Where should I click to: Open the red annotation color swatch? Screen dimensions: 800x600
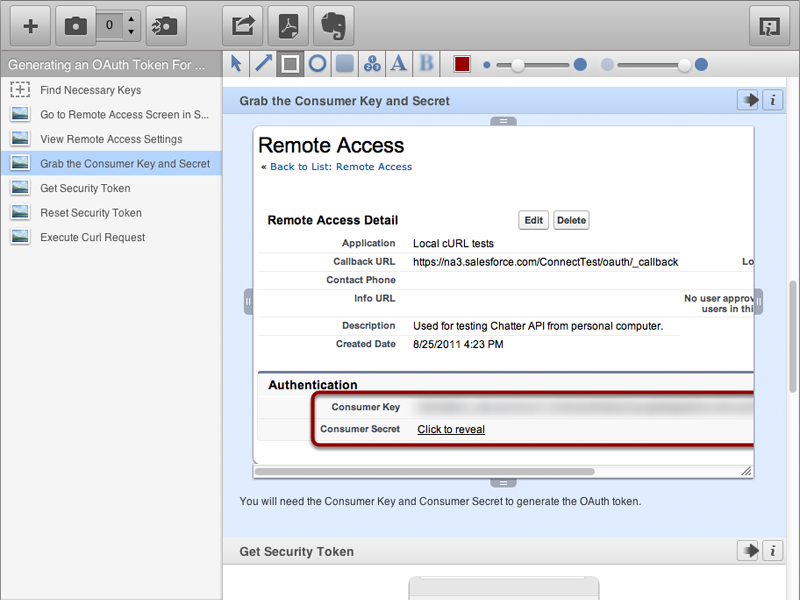(x=462, y=64)
